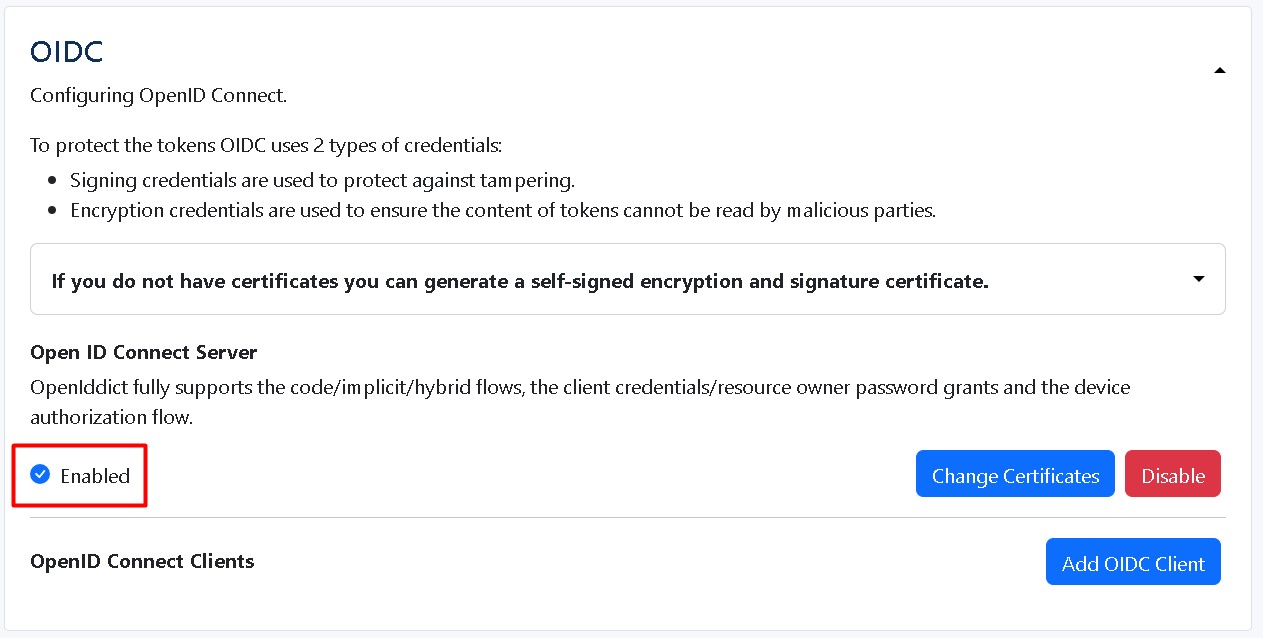Screen dimensions: 1263x638
Task: Click the divider line above OpenID Connect Clients
Action: click(628, 518)
